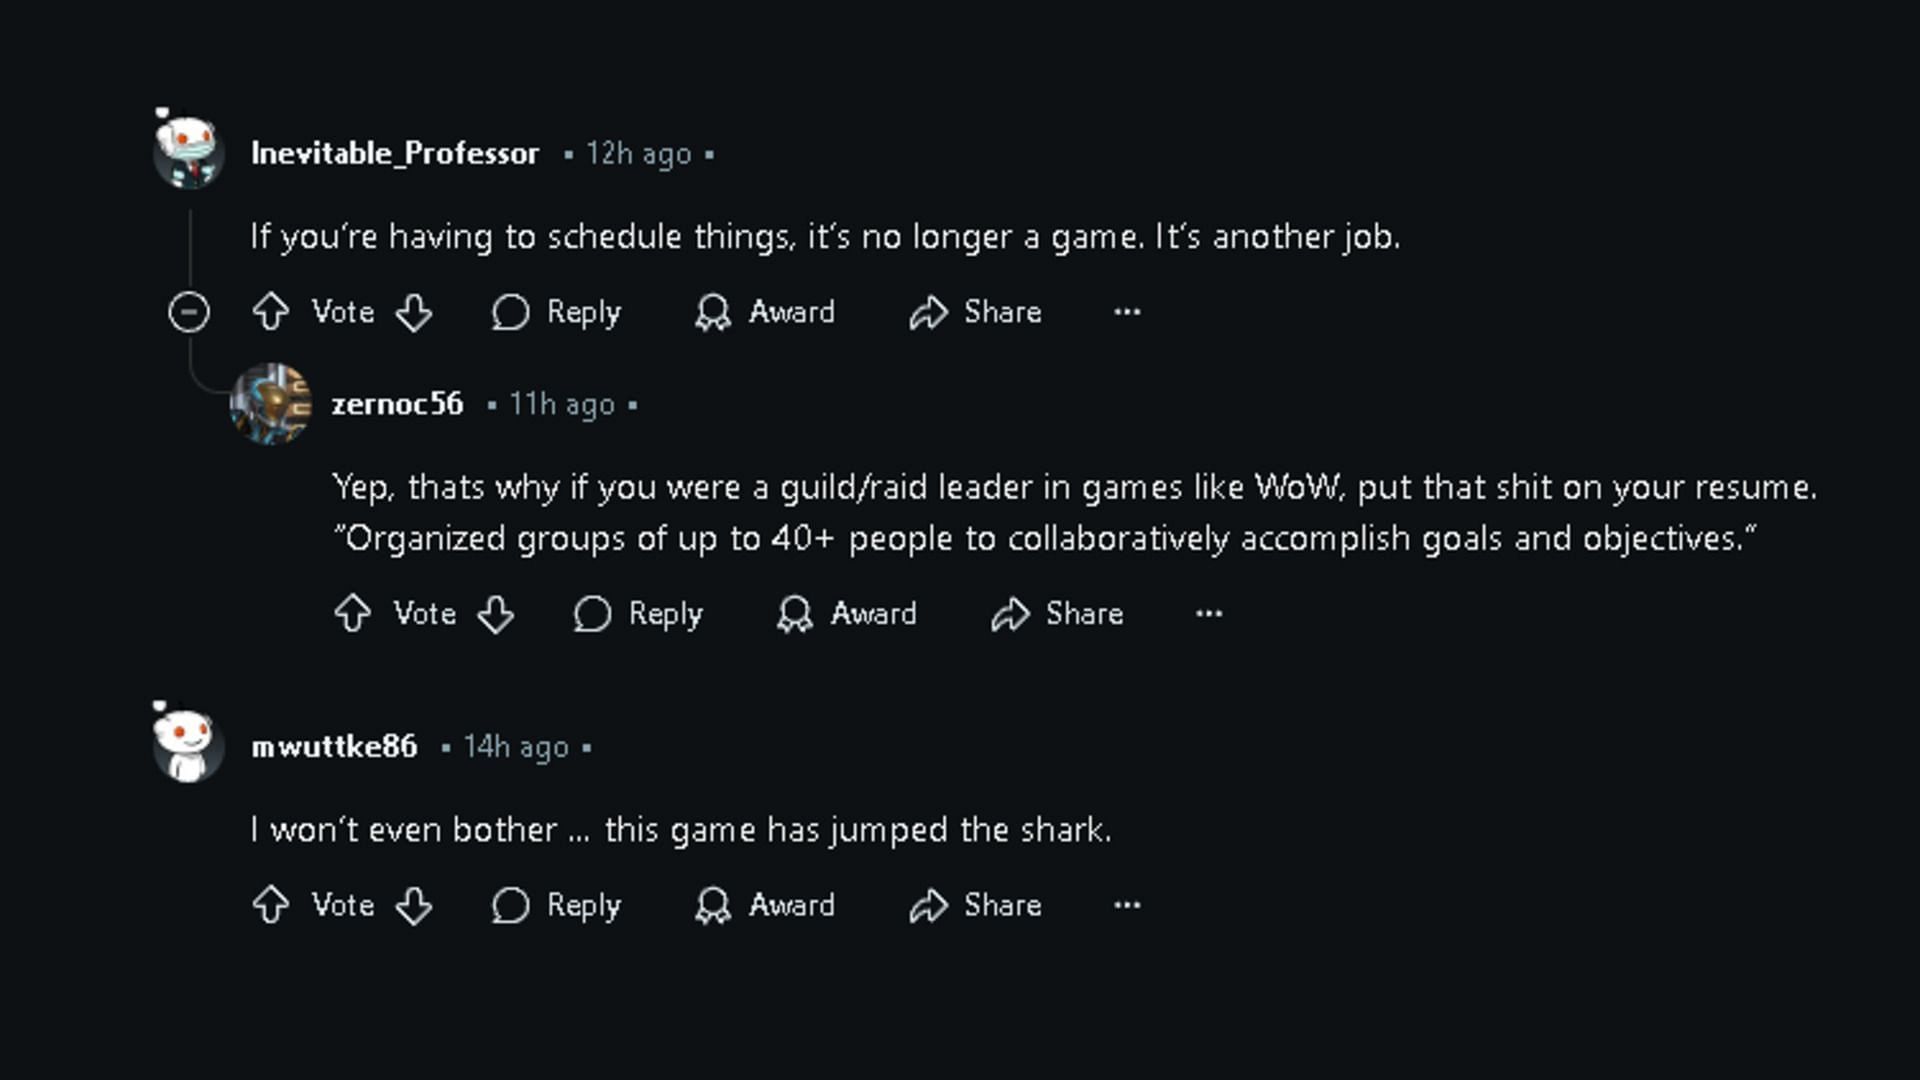Expand the more options on Inevitable_Professor comment
The image size is (1920, 1080).
click(x=1126, y=311)
